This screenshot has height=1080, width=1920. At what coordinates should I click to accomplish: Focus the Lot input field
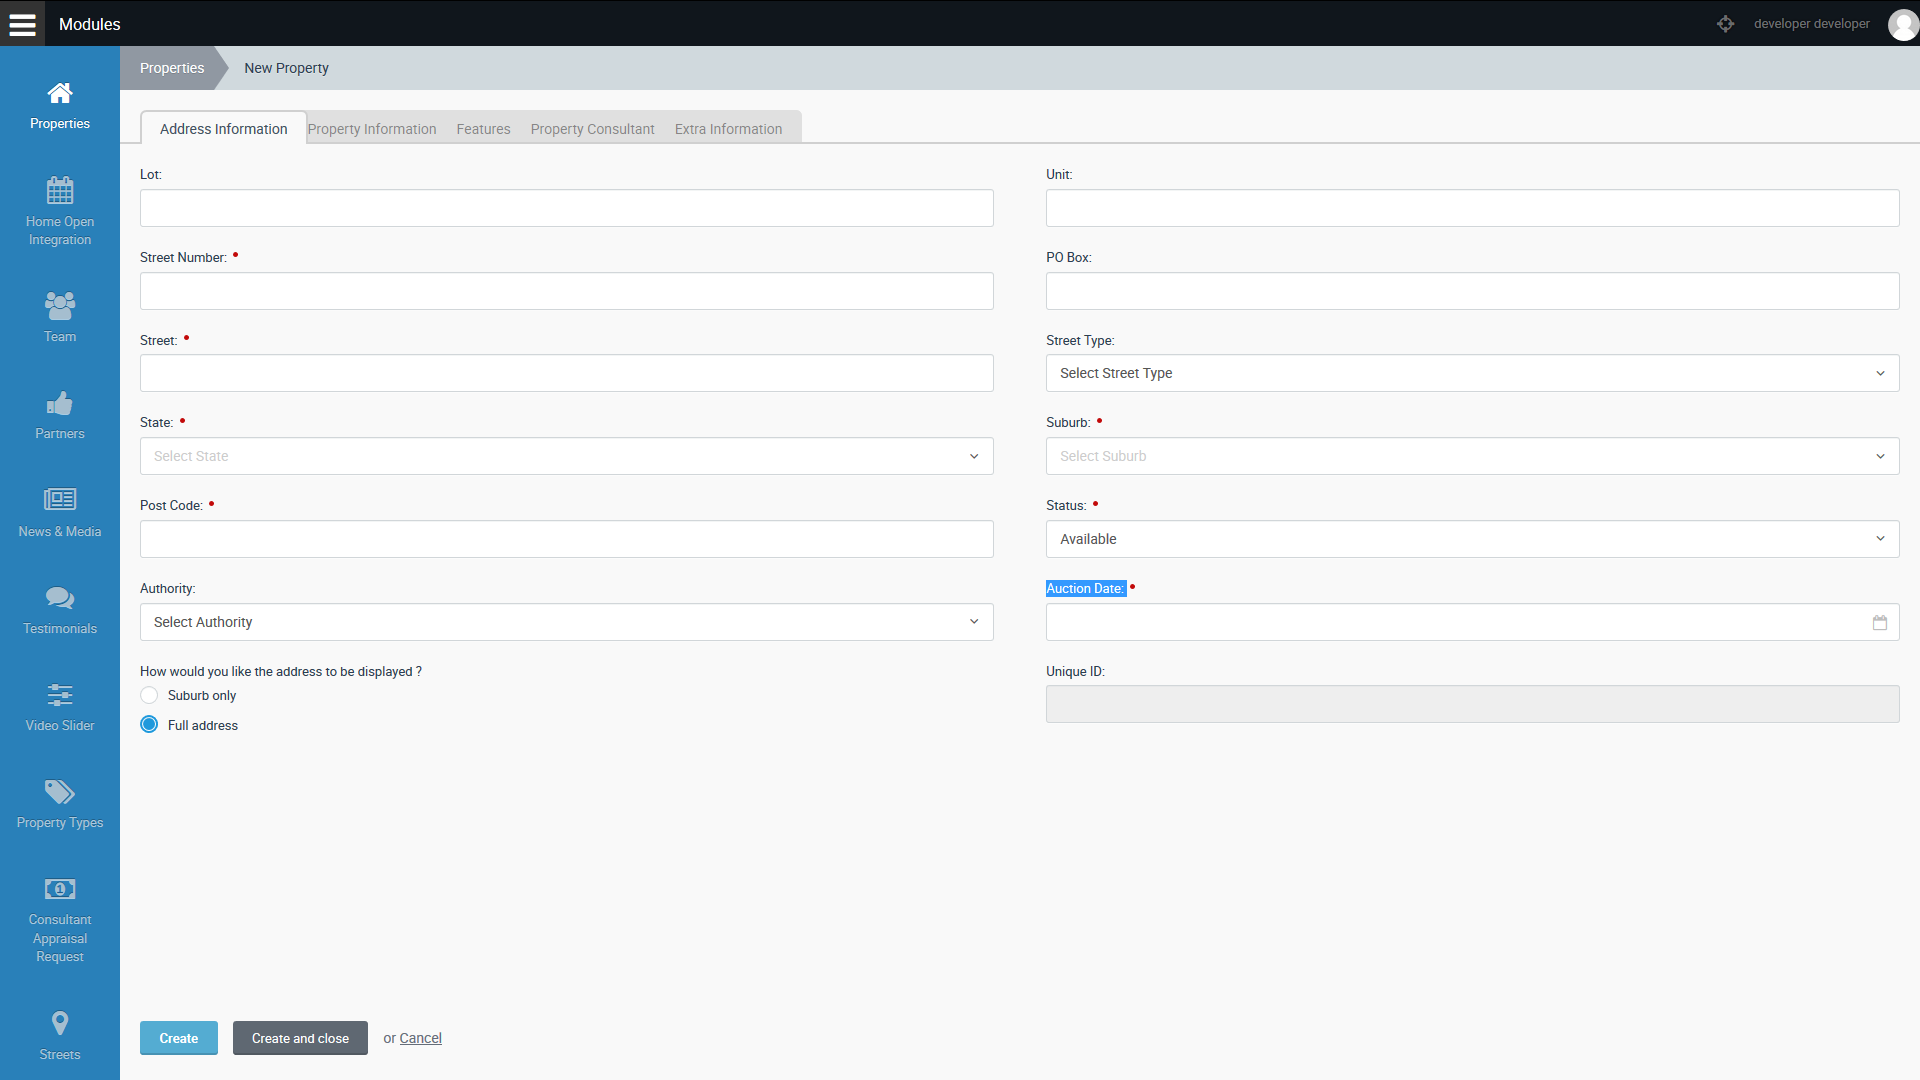[x=566, y=208]
